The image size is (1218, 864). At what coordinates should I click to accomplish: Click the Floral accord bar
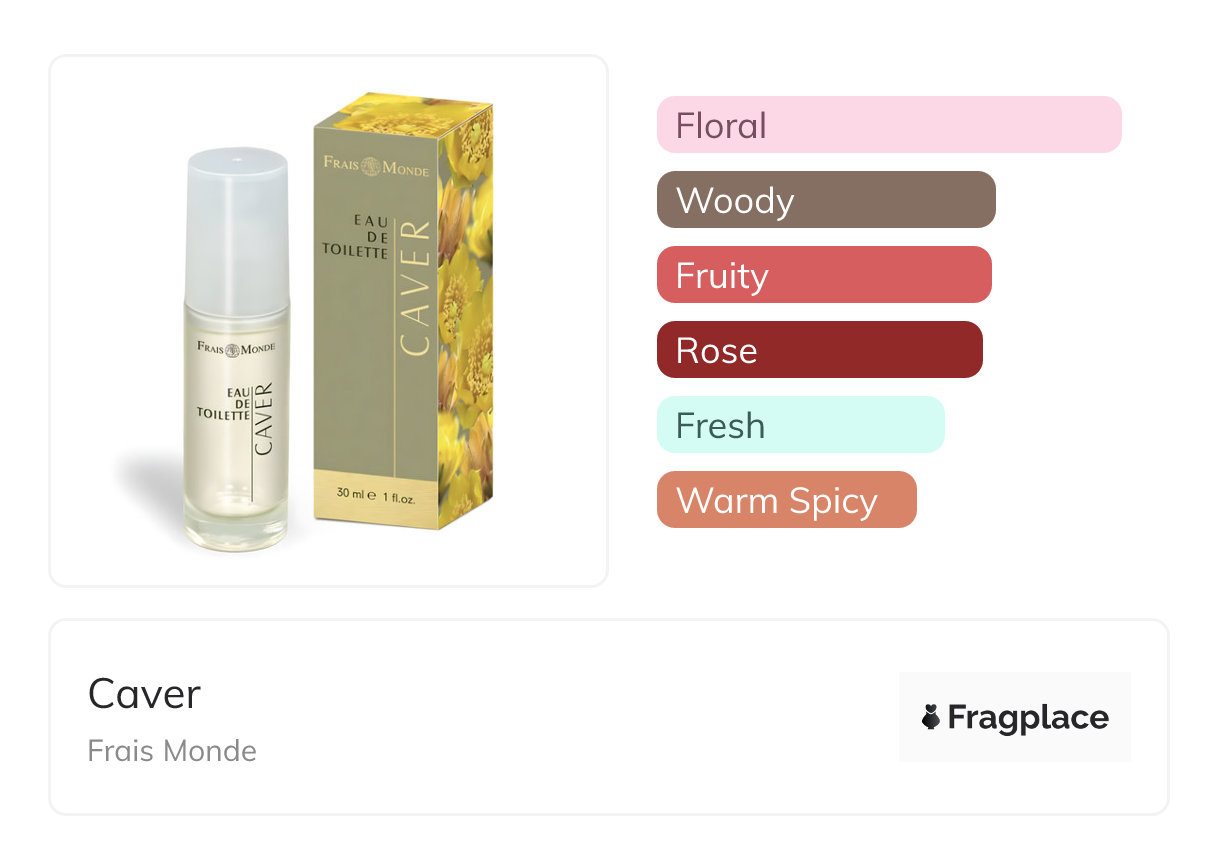pyautogui.click(x=889, y=125)
